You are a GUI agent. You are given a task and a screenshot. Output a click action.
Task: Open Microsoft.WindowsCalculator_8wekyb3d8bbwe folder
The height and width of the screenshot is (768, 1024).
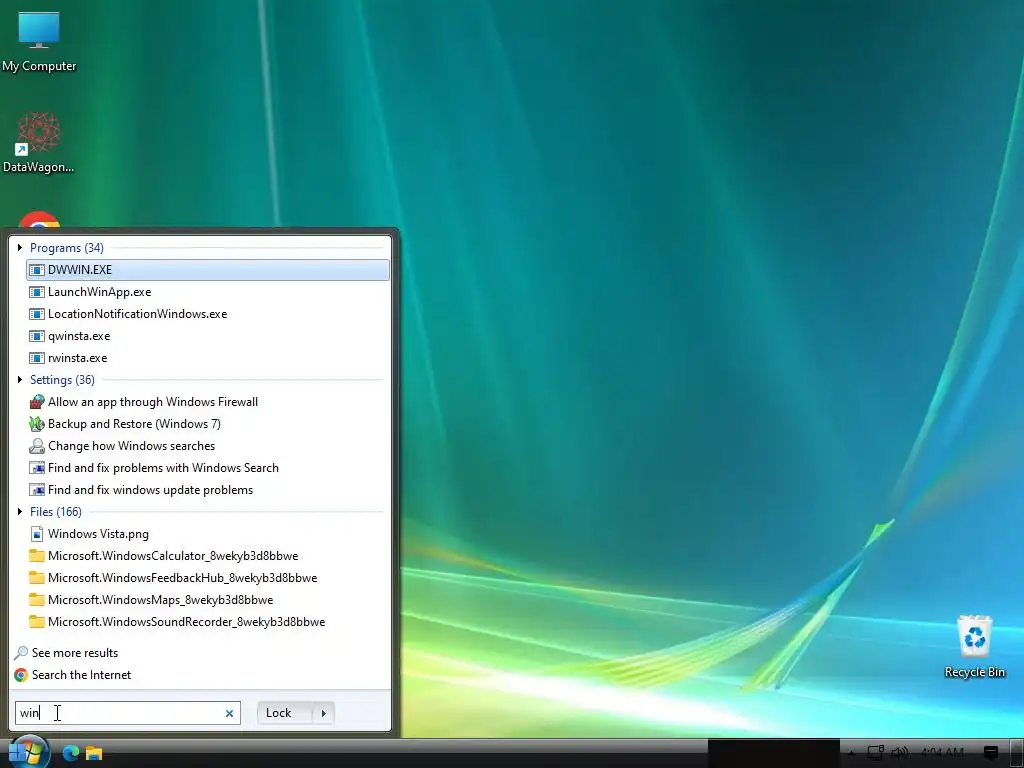[x=208, y=556]
